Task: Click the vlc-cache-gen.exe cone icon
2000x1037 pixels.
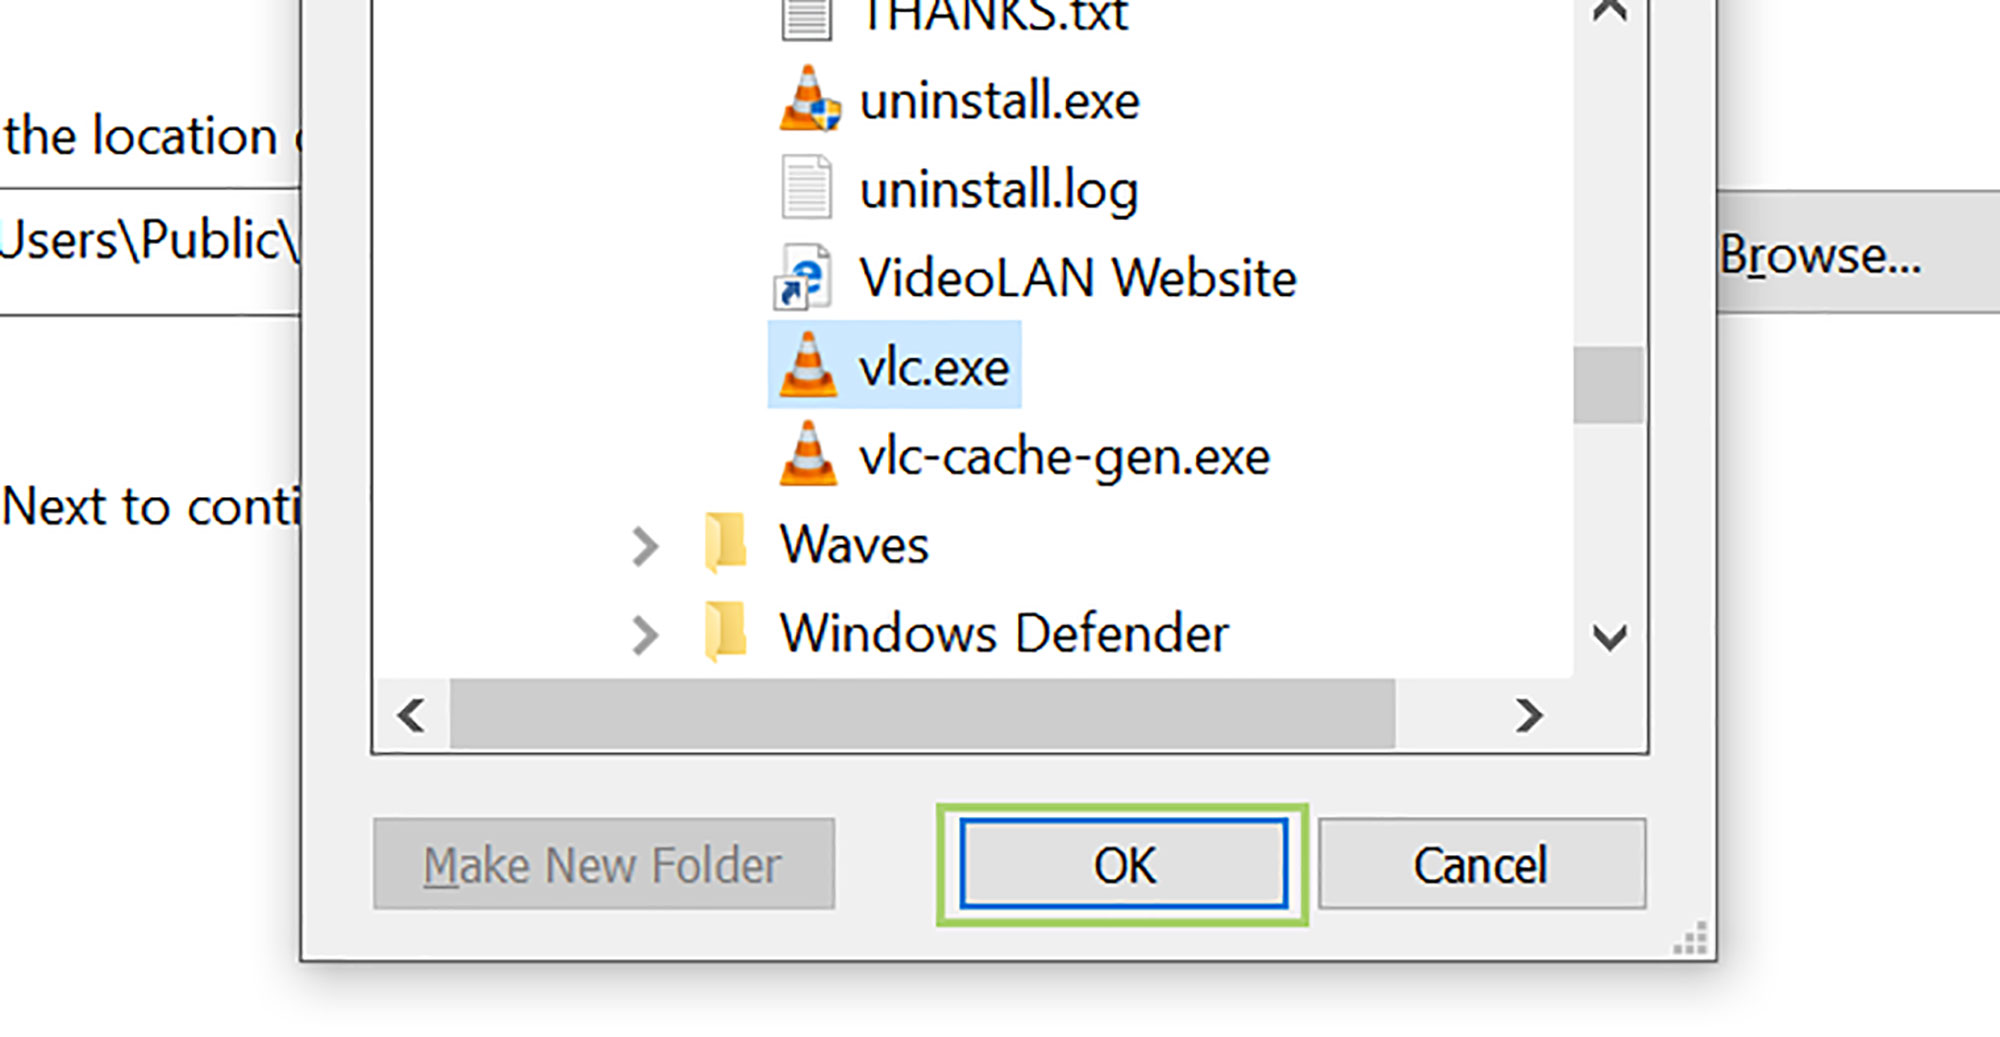Action: [x=808, y=454]
